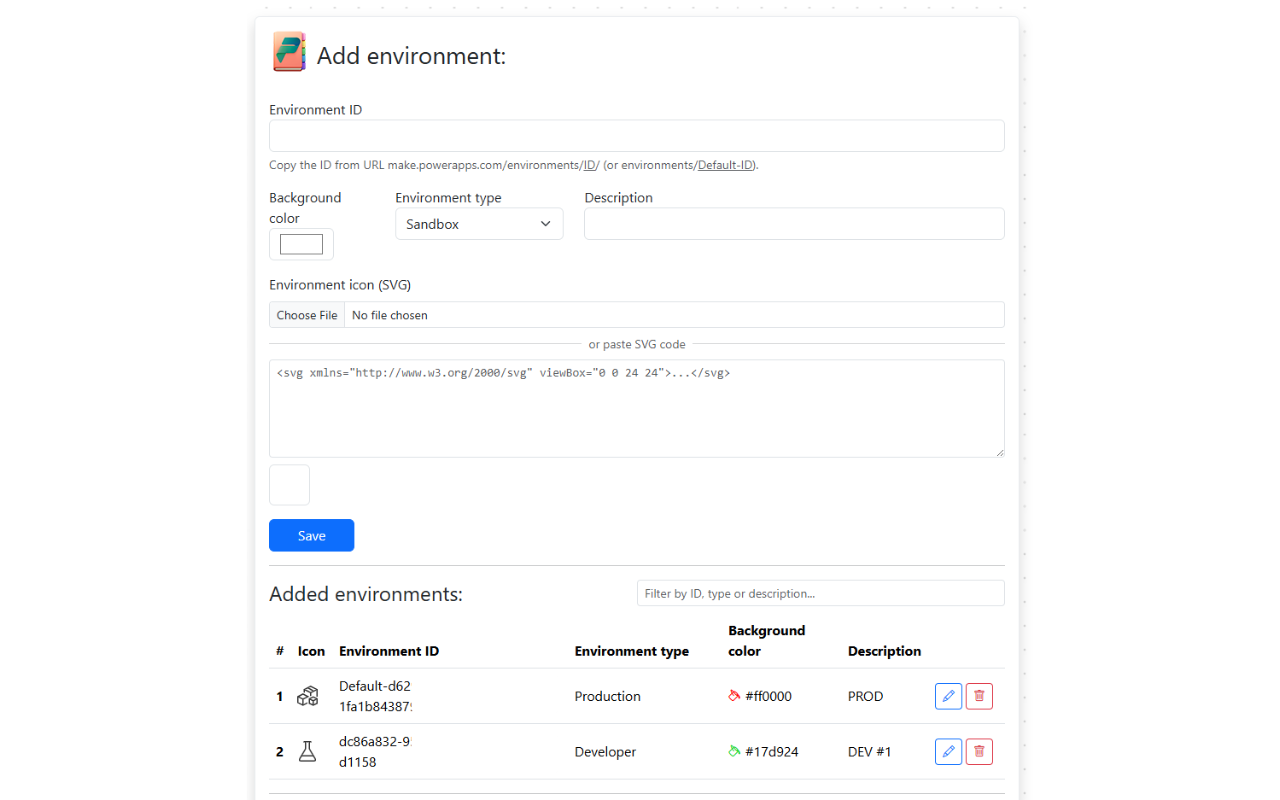Click the green paint bucket icon for #17d924
The height and width of the screenshot is (800, 1280).
(x=734, y=751)
